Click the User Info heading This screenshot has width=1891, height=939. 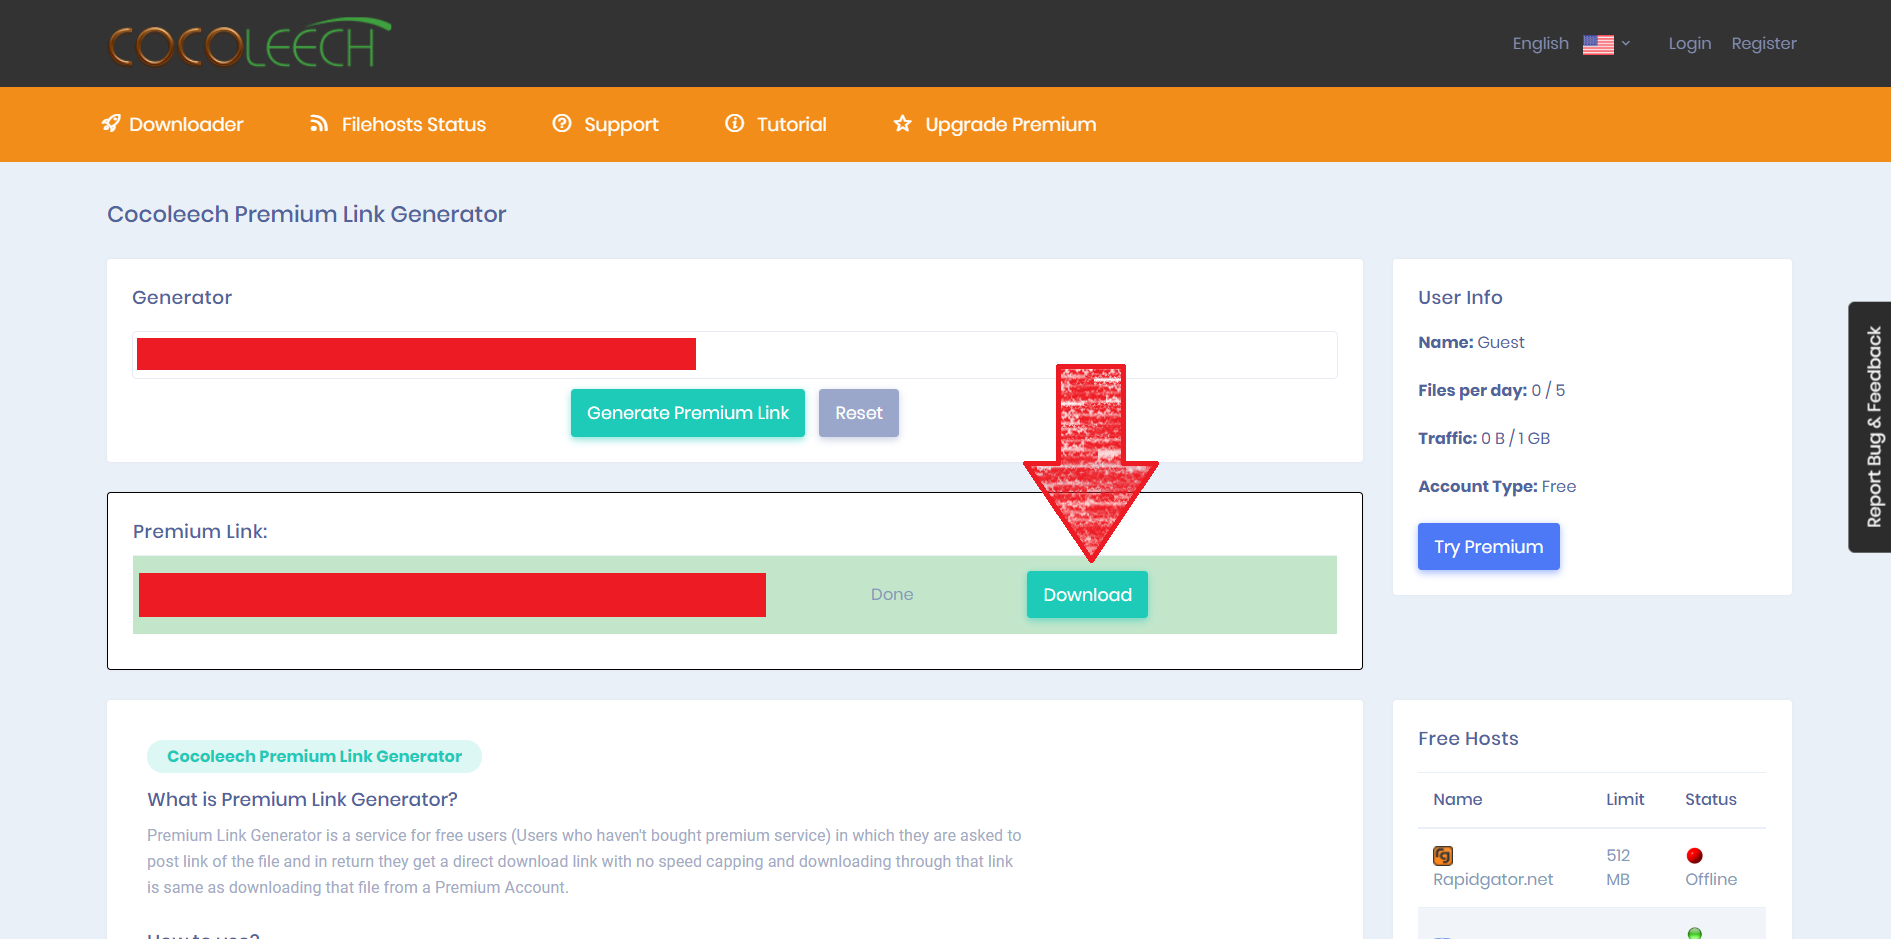pyautogui.click(x=1460, y=298)
